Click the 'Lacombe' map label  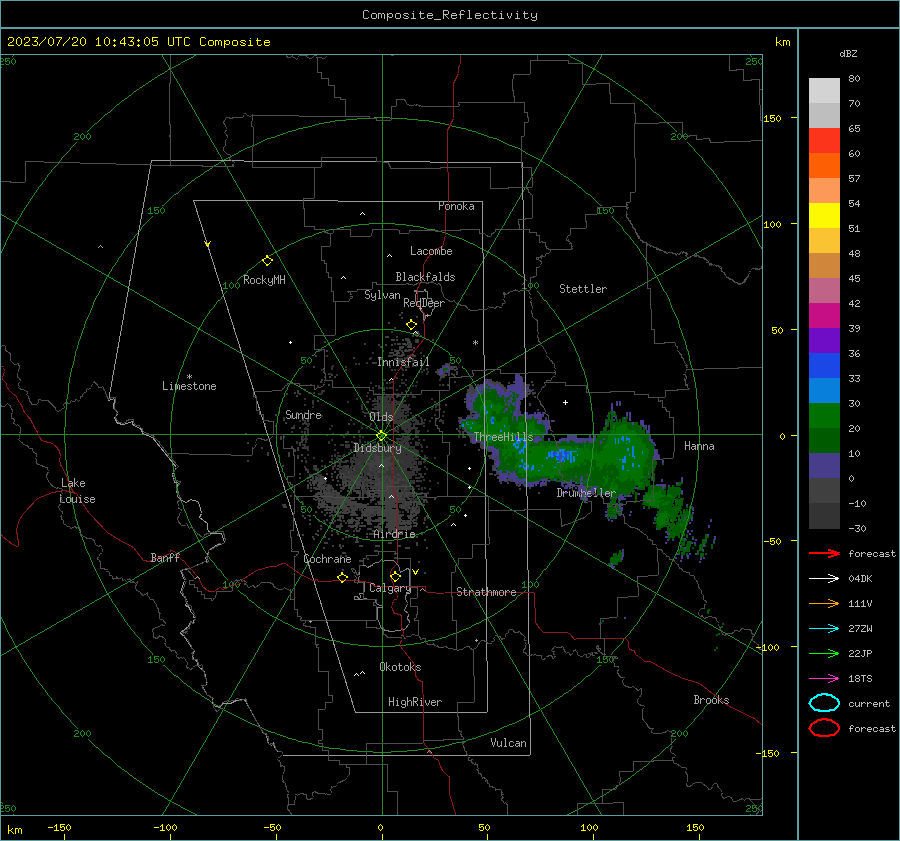[431, 251]
